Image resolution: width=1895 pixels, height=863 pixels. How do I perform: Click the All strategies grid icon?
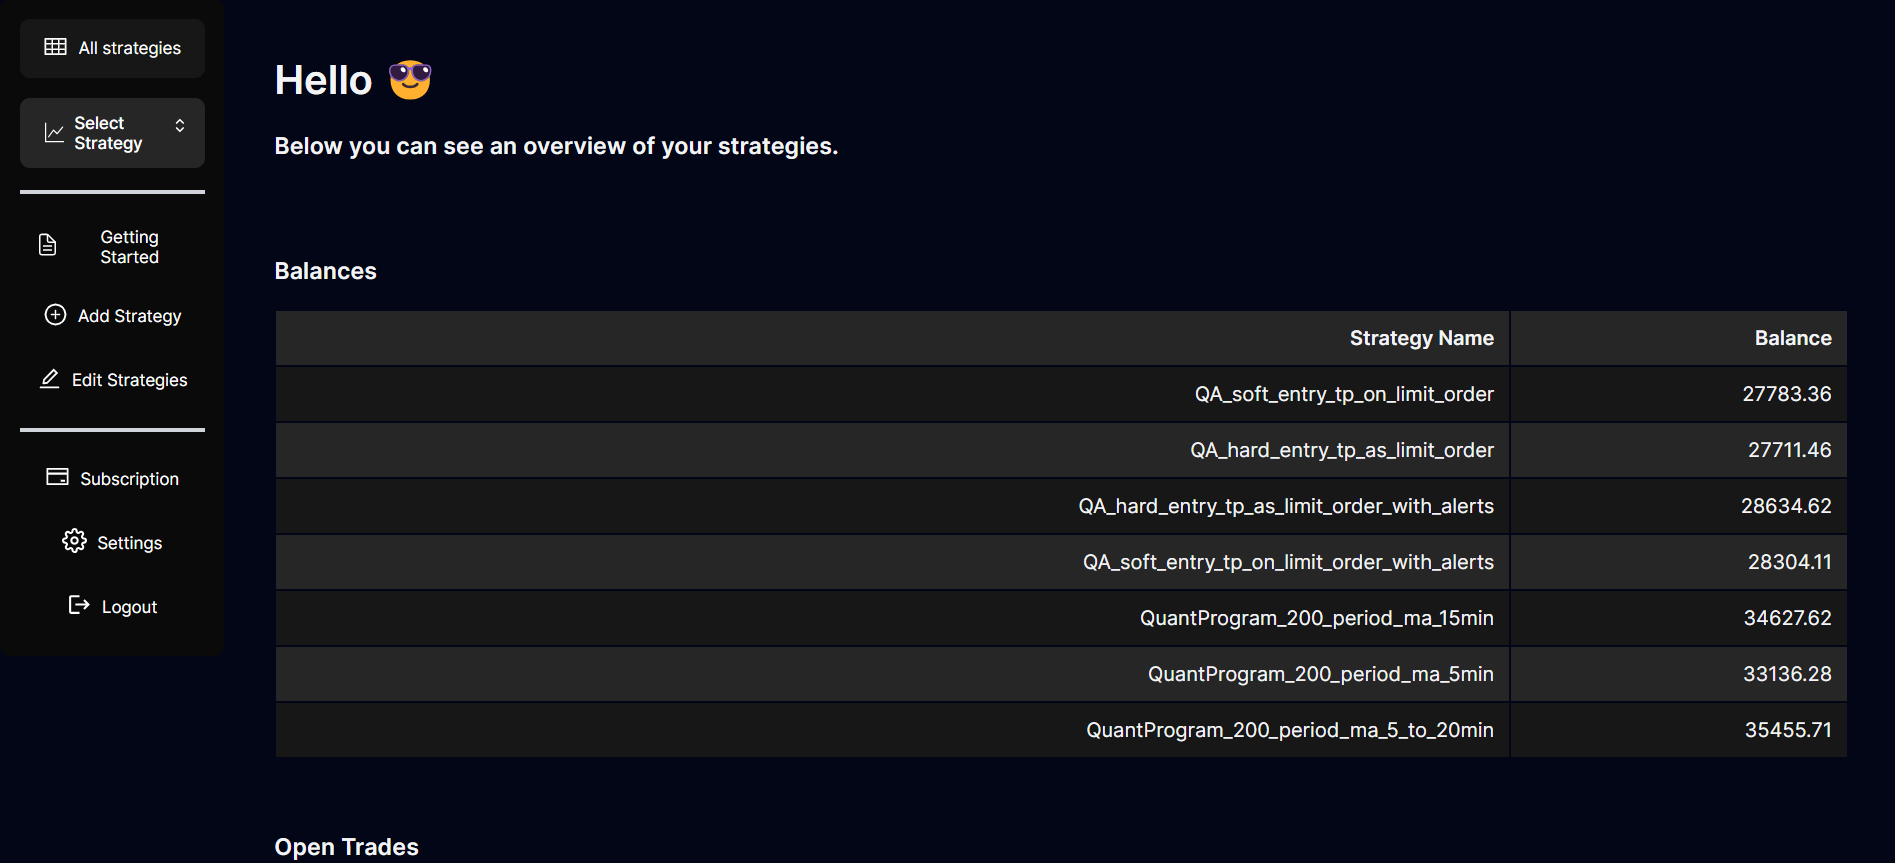tap(56, 47)
